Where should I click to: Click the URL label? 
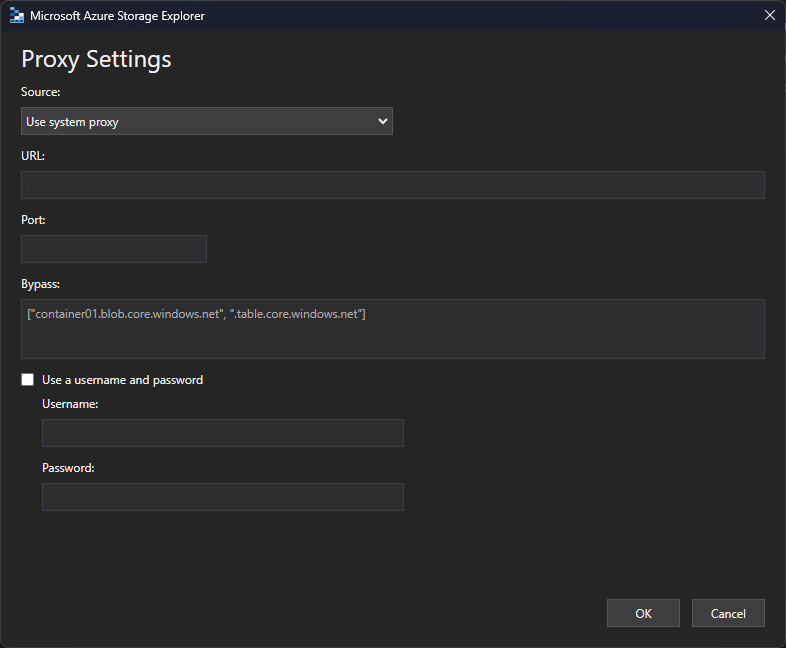point(33,156)
